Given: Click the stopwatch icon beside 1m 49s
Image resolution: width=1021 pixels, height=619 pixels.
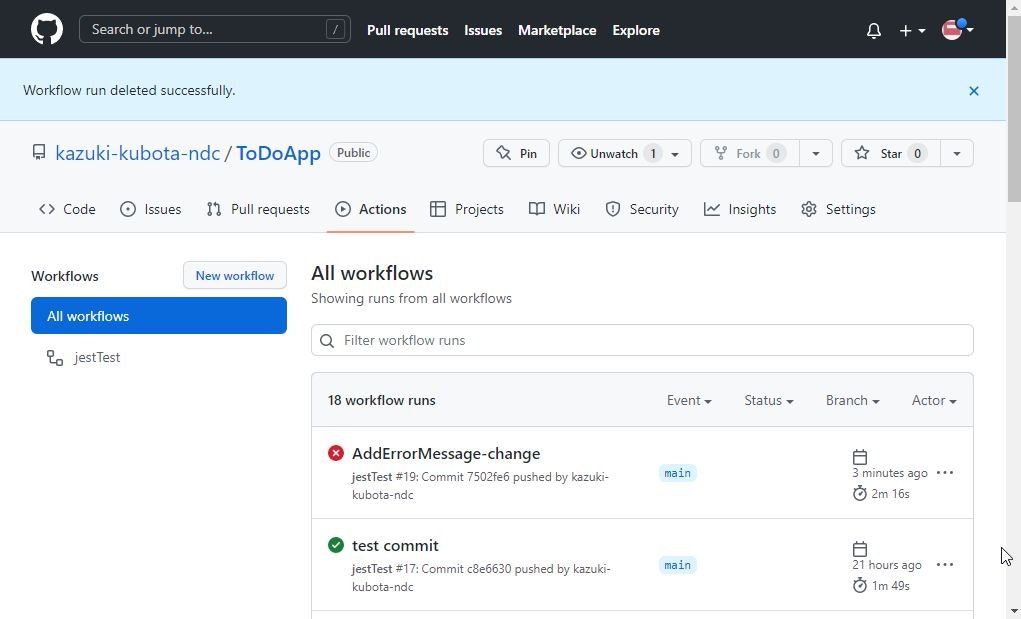Looking at the screenshot, I should coord(860,585).
